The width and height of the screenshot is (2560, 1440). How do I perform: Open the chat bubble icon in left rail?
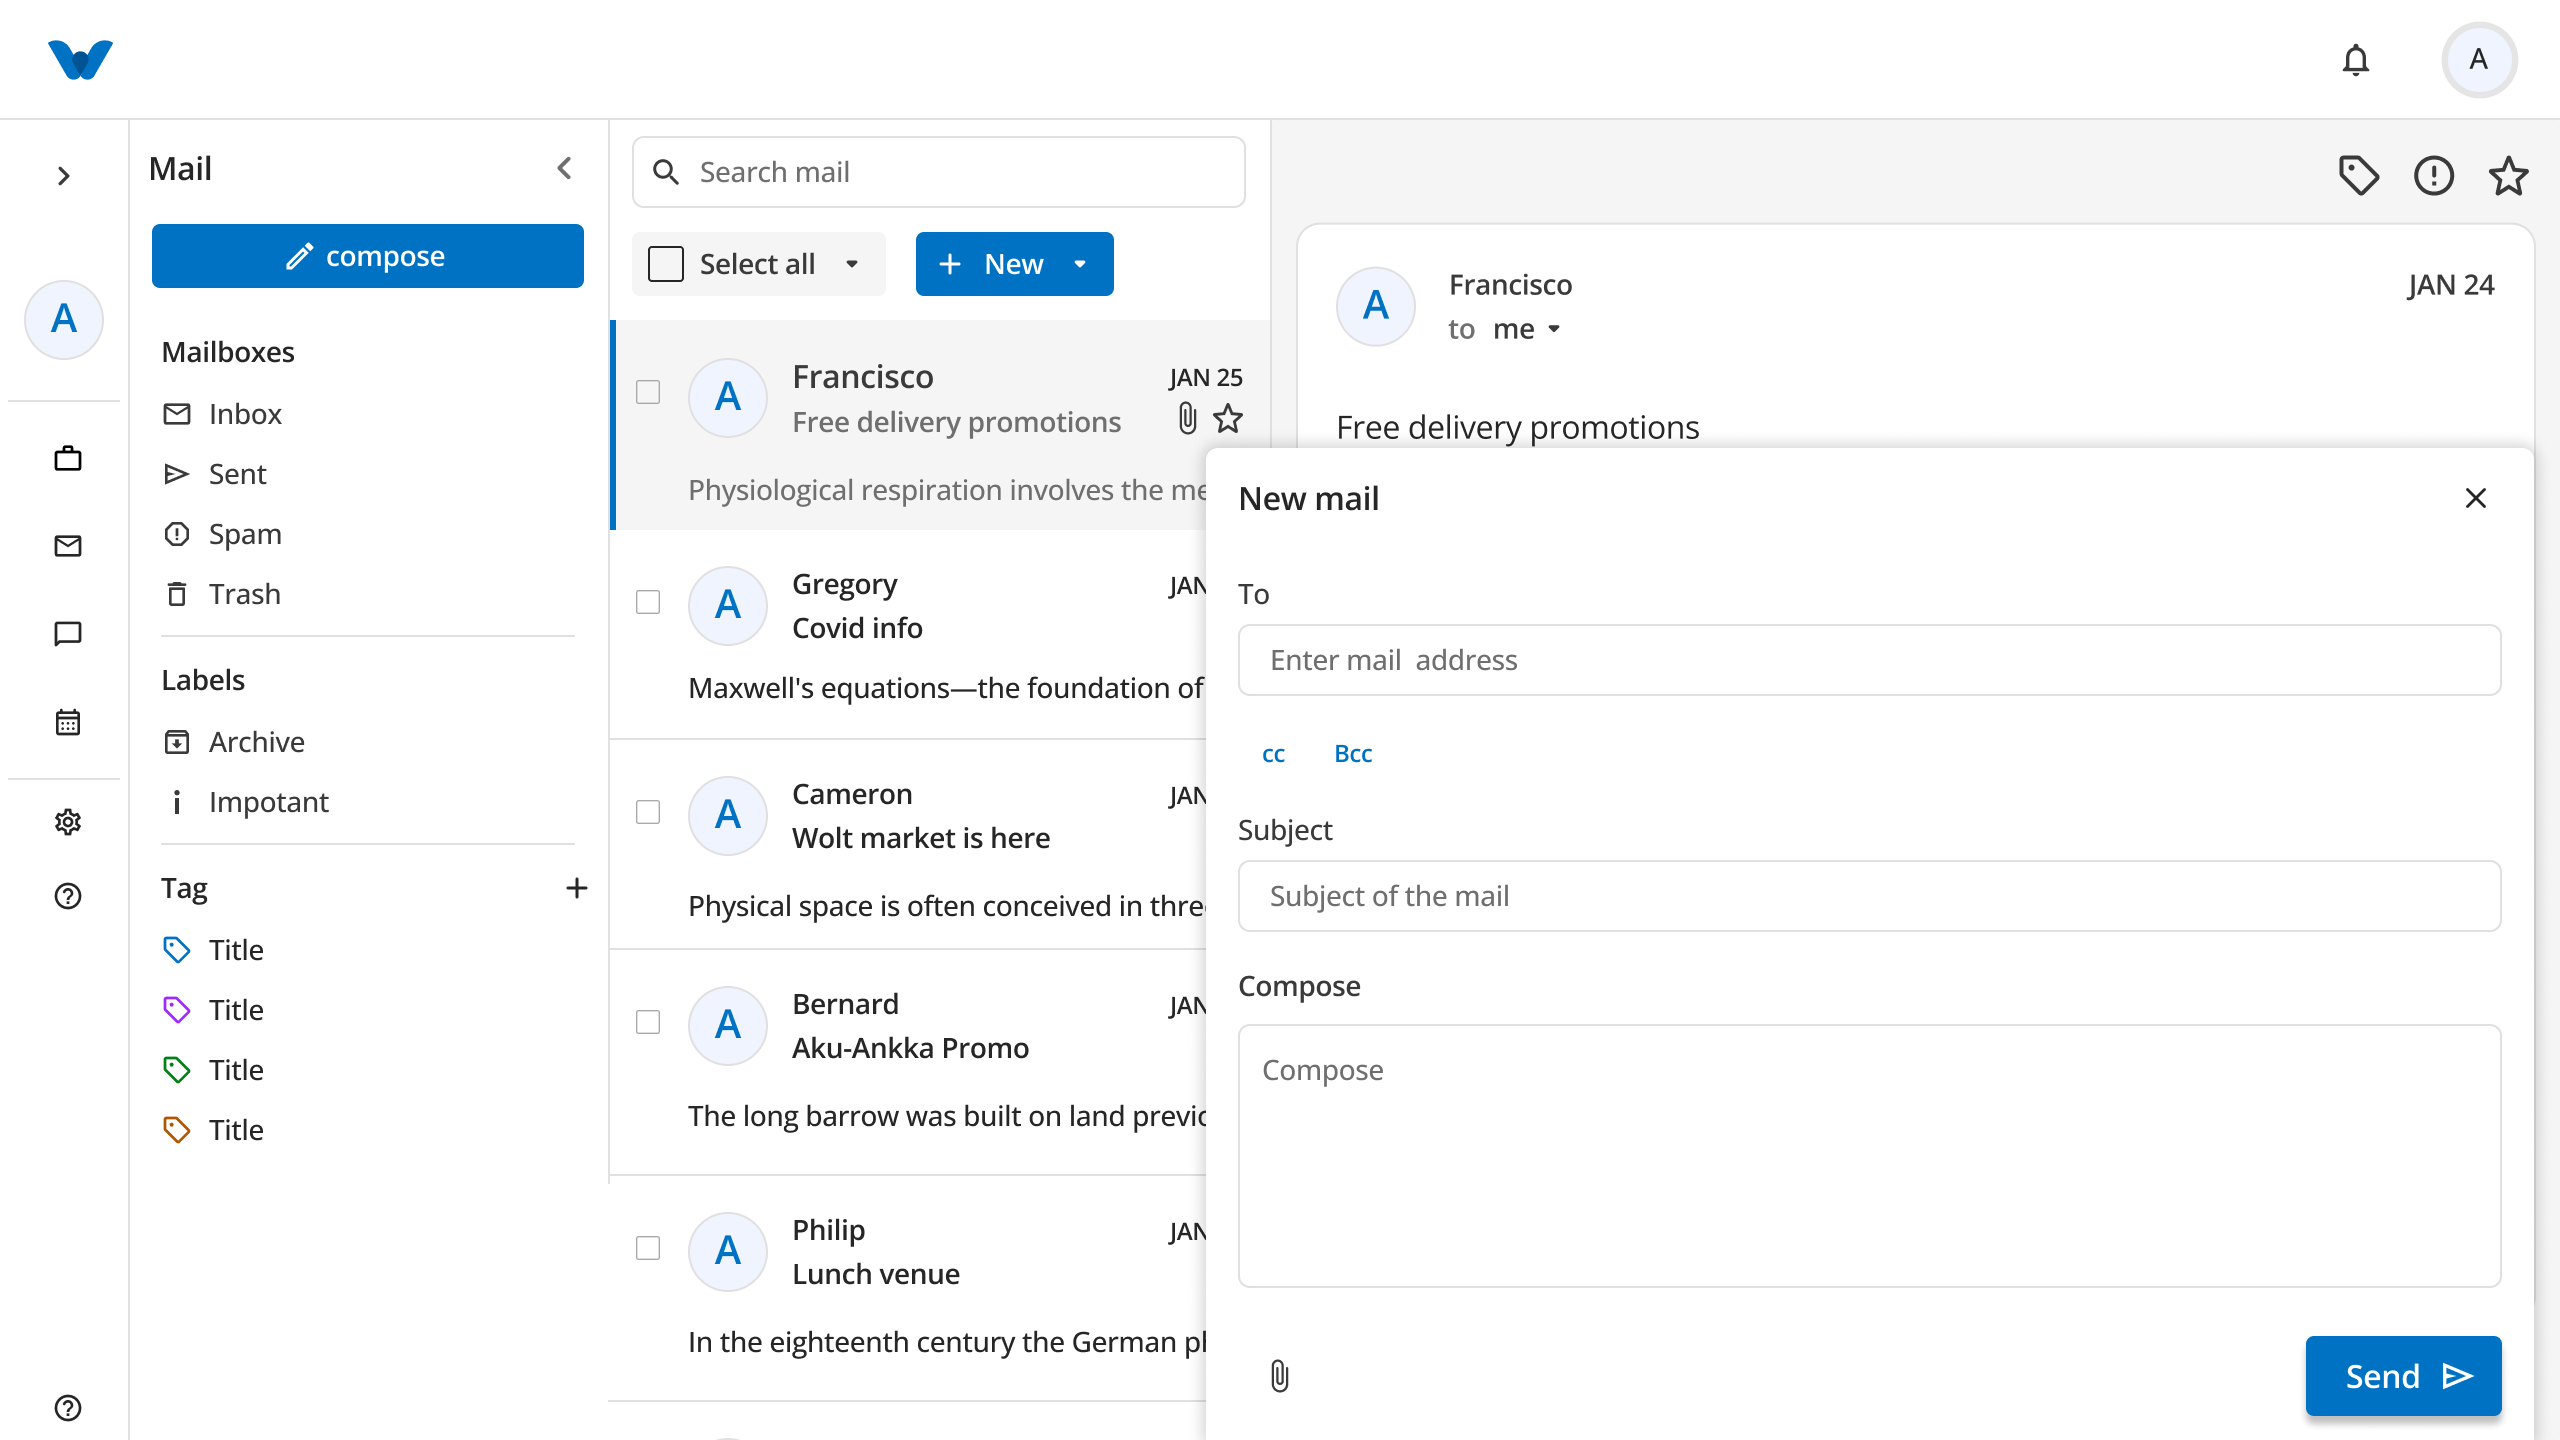click(68, 634)
